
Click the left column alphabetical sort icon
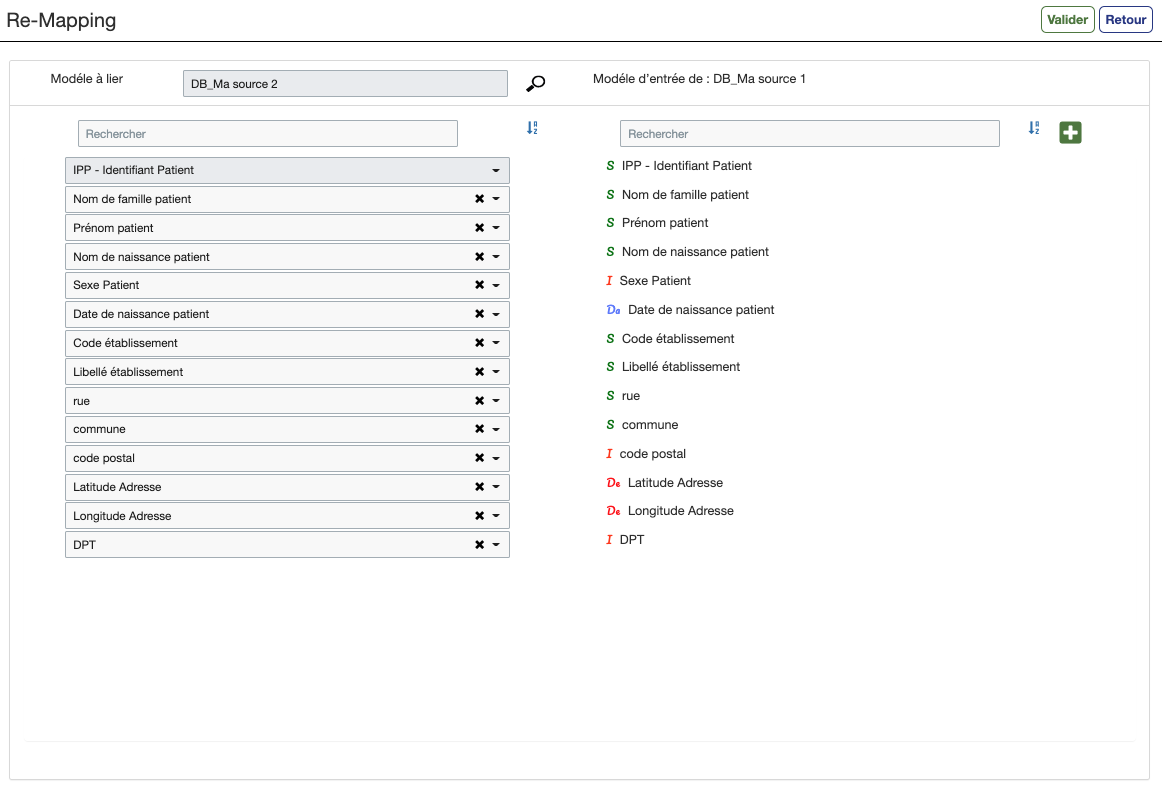point(532,128)
